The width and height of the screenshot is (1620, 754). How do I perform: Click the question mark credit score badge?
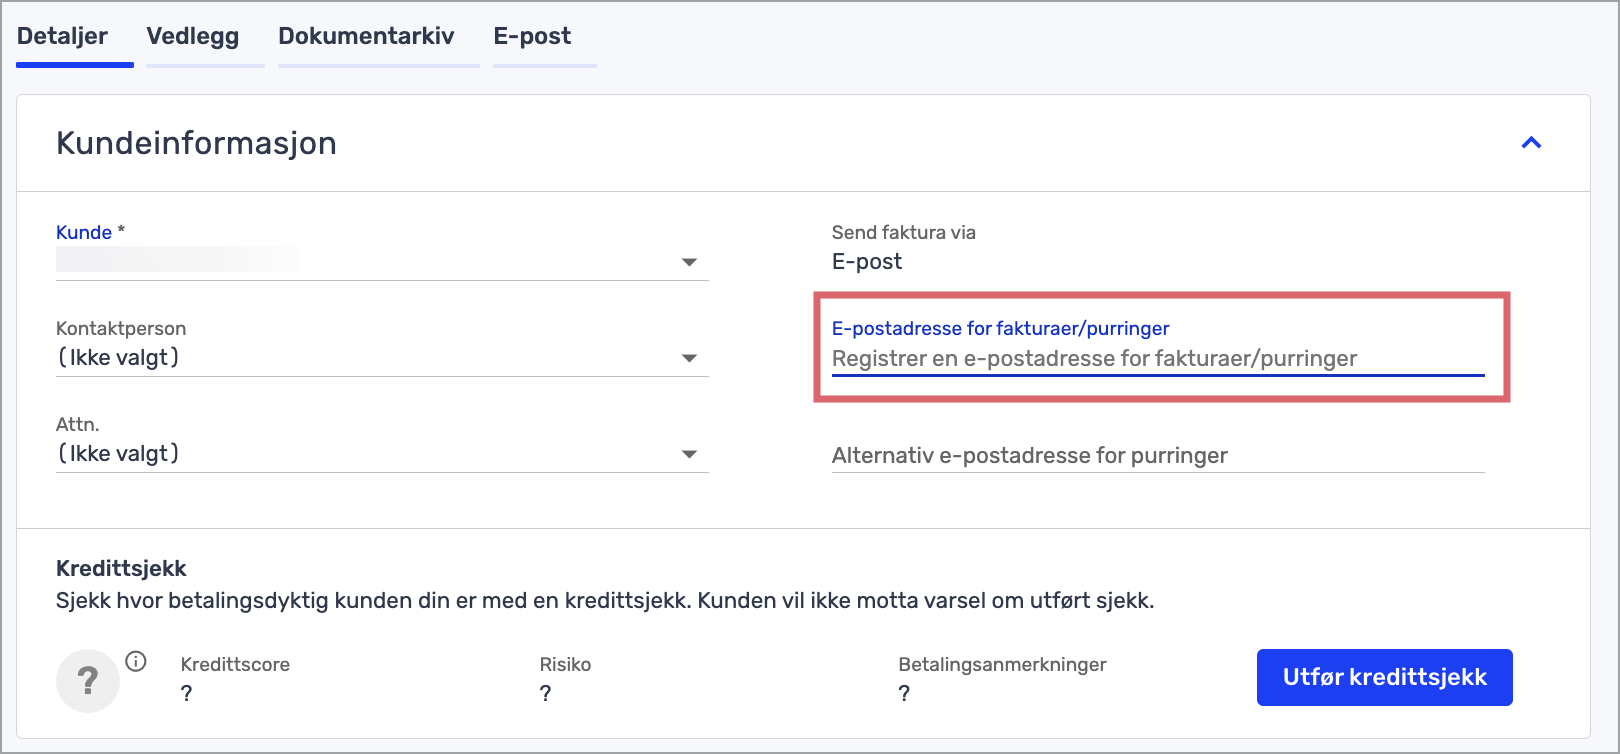coord(88,681)
